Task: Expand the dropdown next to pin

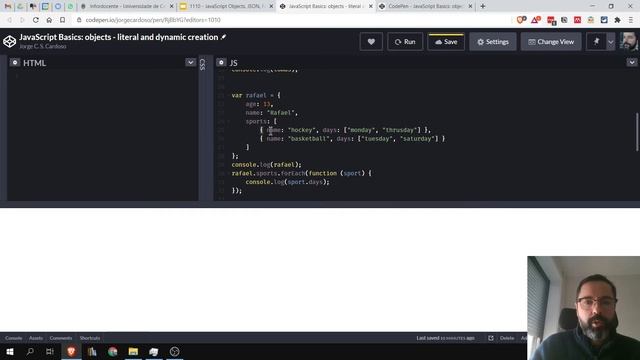Action: point(611,42)
